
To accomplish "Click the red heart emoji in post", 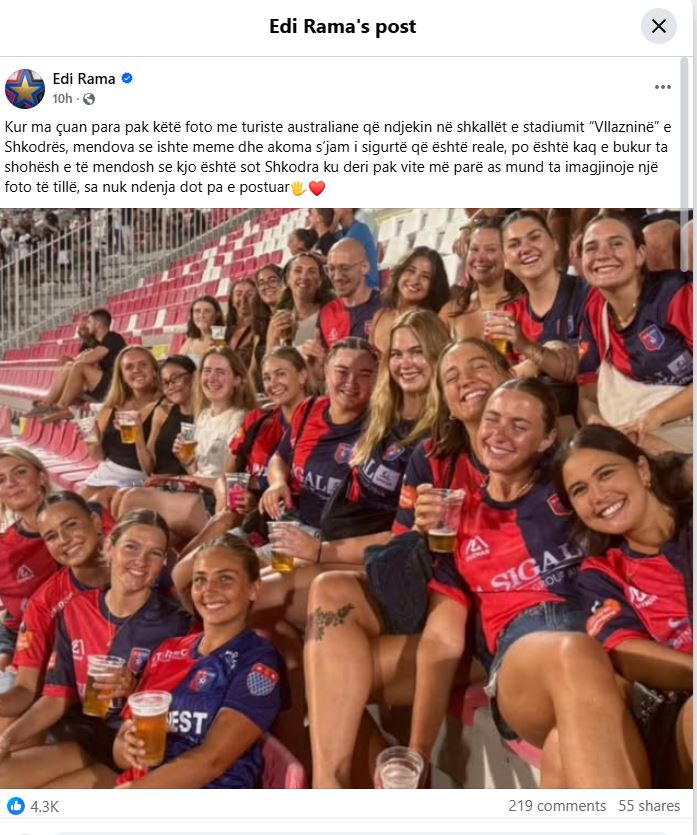I will (x=317, y=188).
